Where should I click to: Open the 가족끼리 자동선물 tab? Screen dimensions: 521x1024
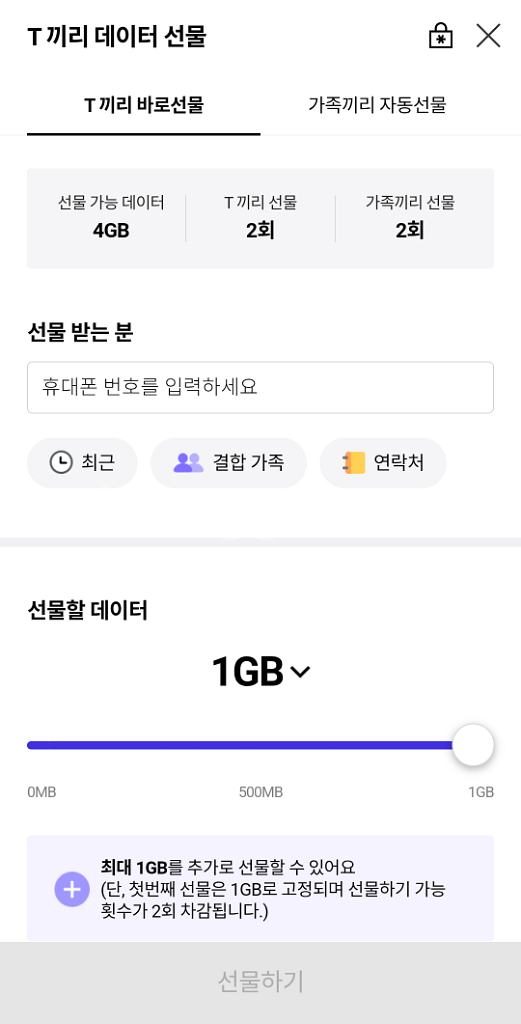click(x=377, y=105)
